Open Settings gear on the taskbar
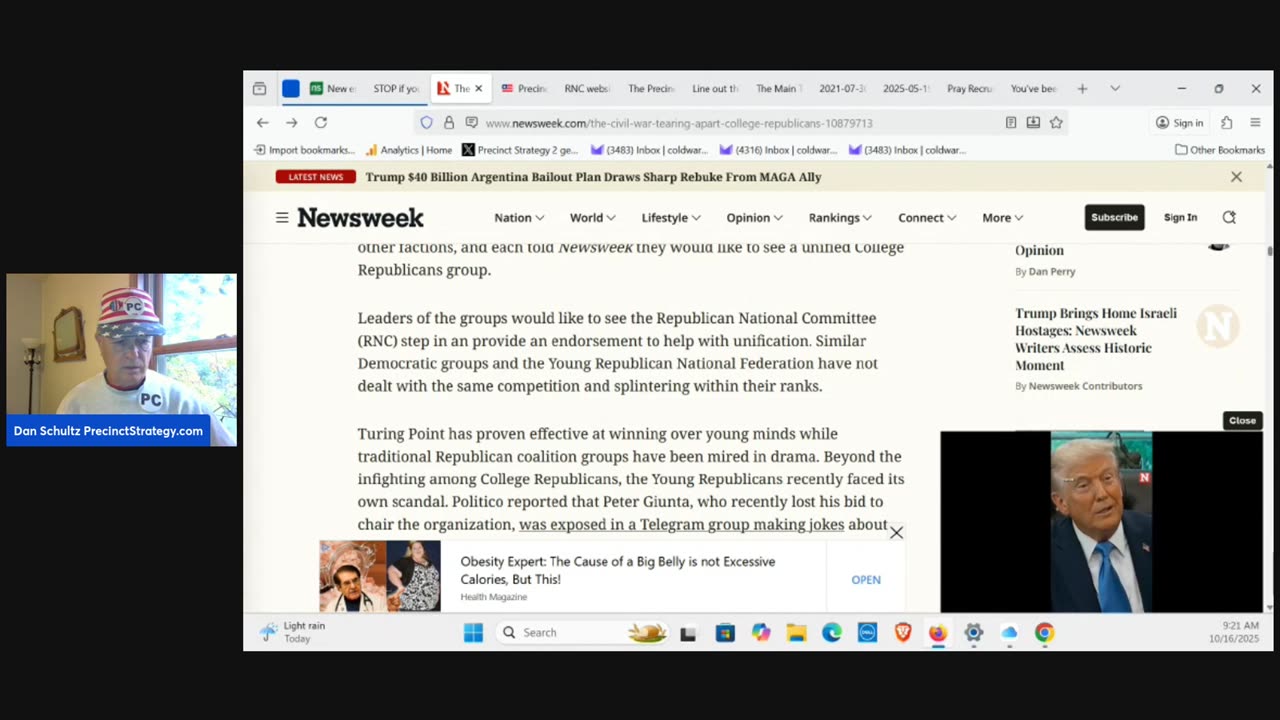 click(973, 632)
